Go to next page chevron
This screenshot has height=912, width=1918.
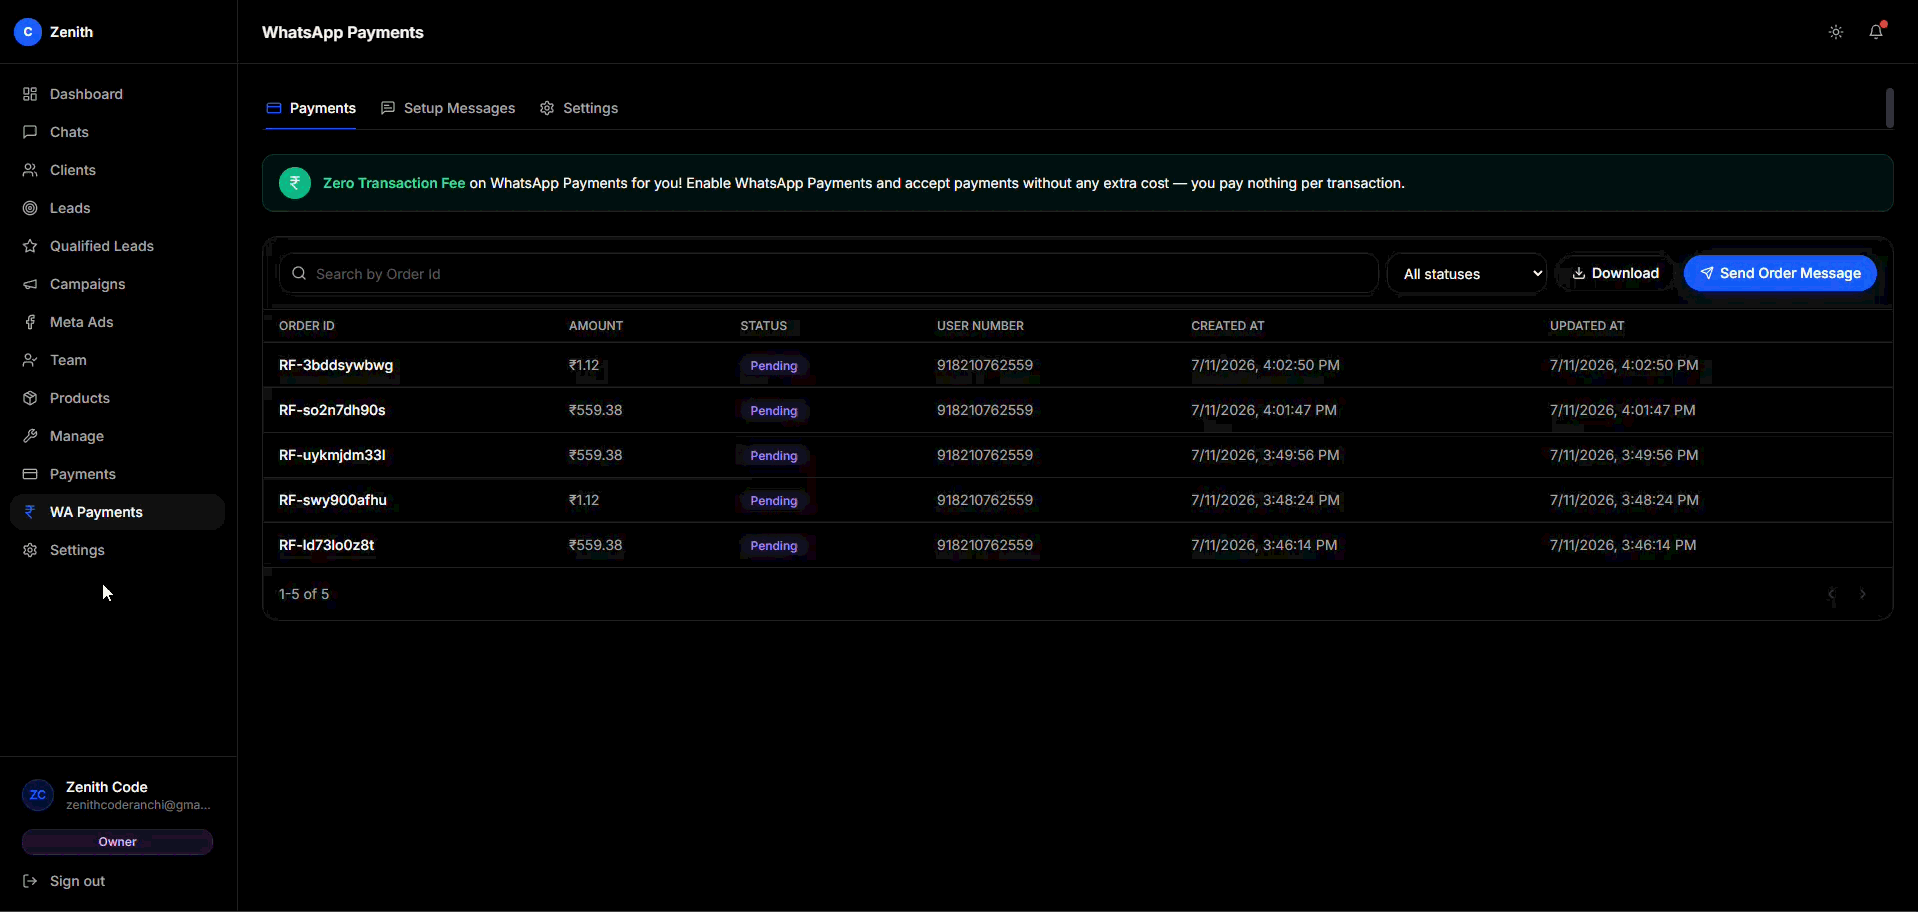(1862, 594)
